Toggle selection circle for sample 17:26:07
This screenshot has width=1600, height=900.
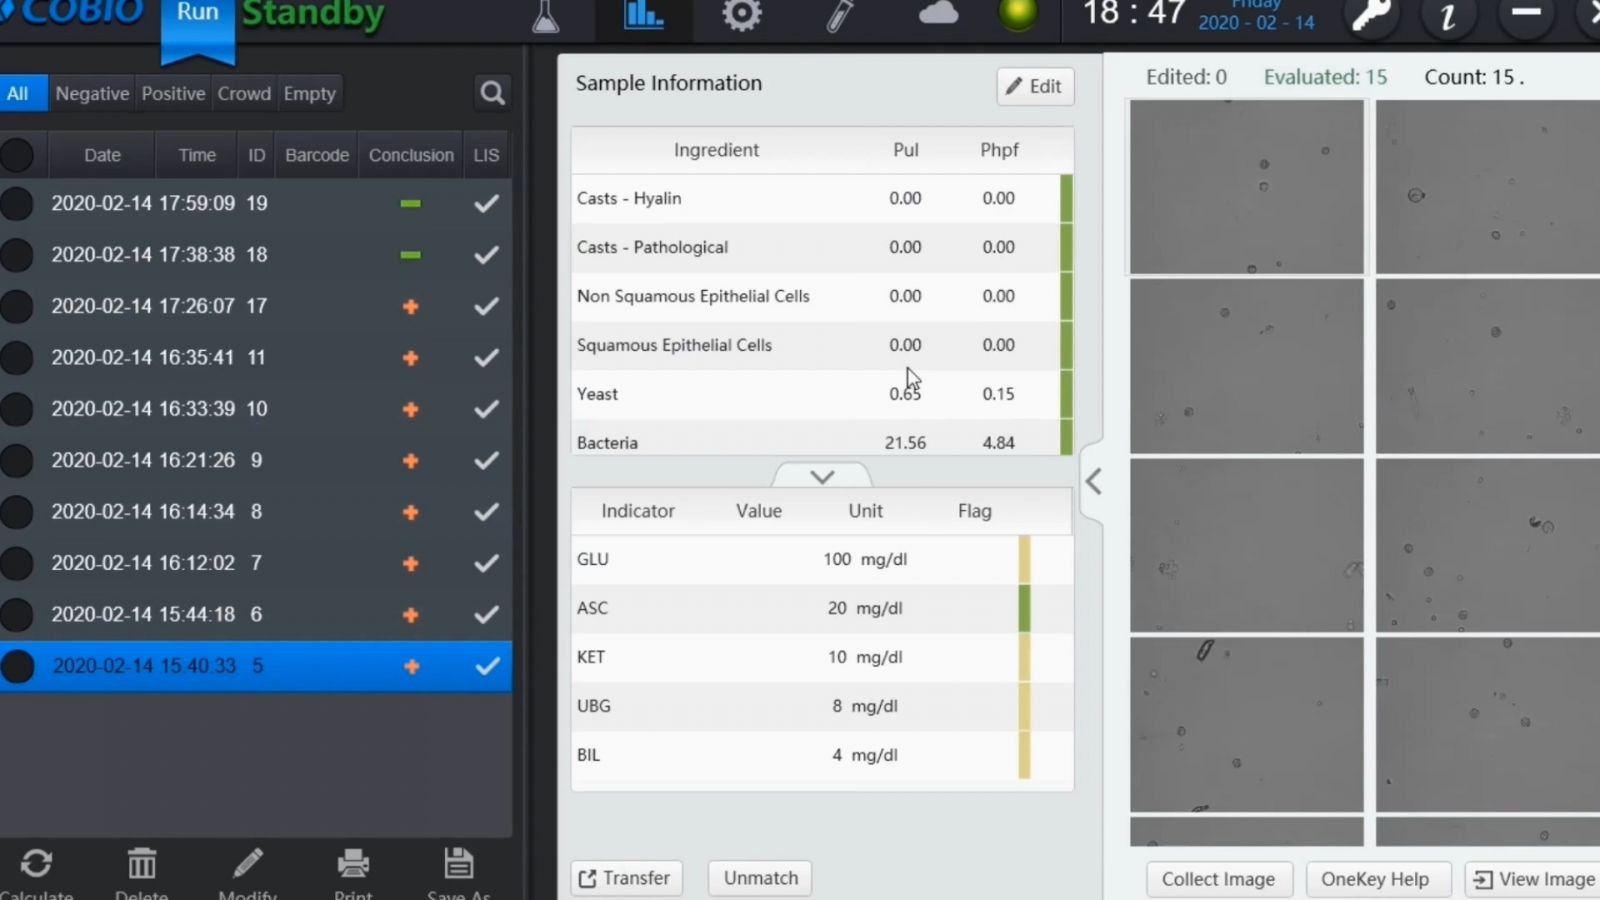[x=17, y=306]
